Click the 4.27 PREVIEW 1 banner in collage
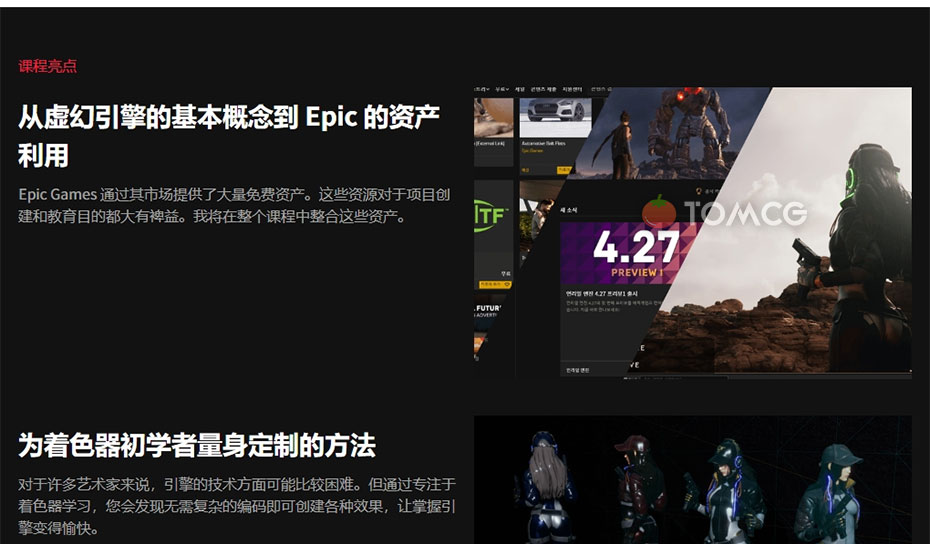 click(x=629, y=253)
